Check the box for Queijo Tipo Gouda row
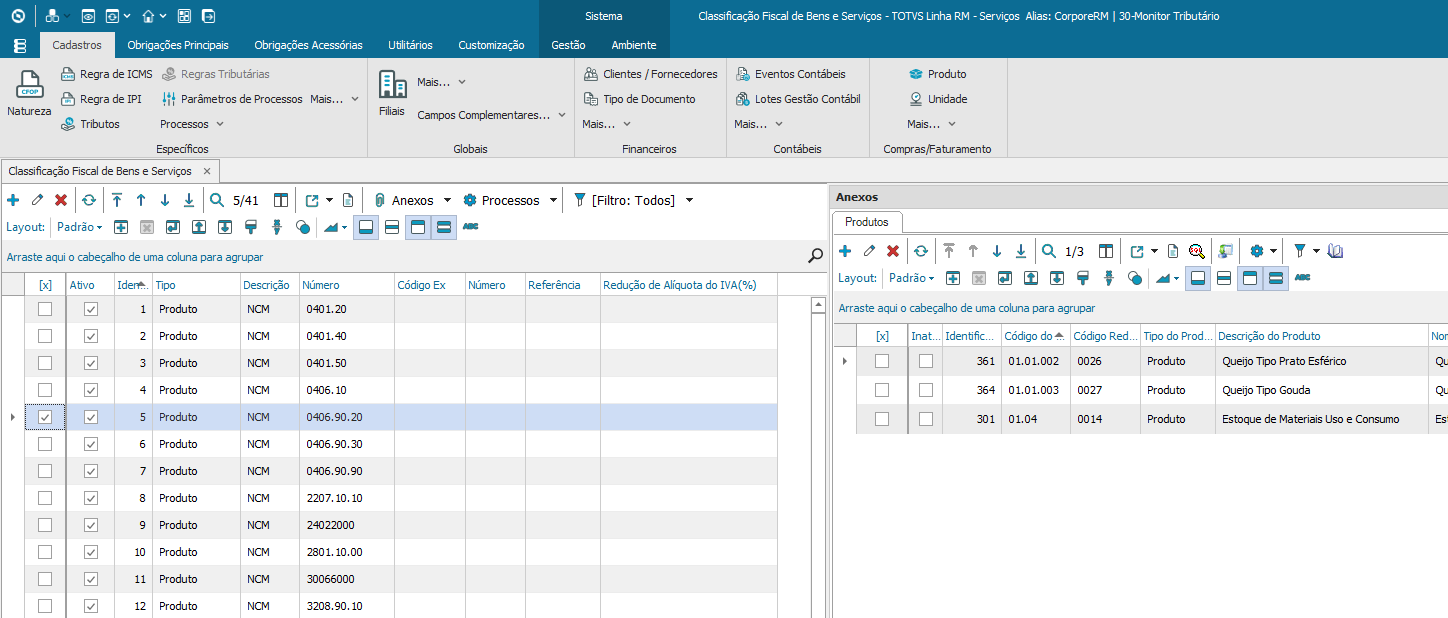This screenshot has width=1448, height=618. pyautogui.click(x=881, y=390)
